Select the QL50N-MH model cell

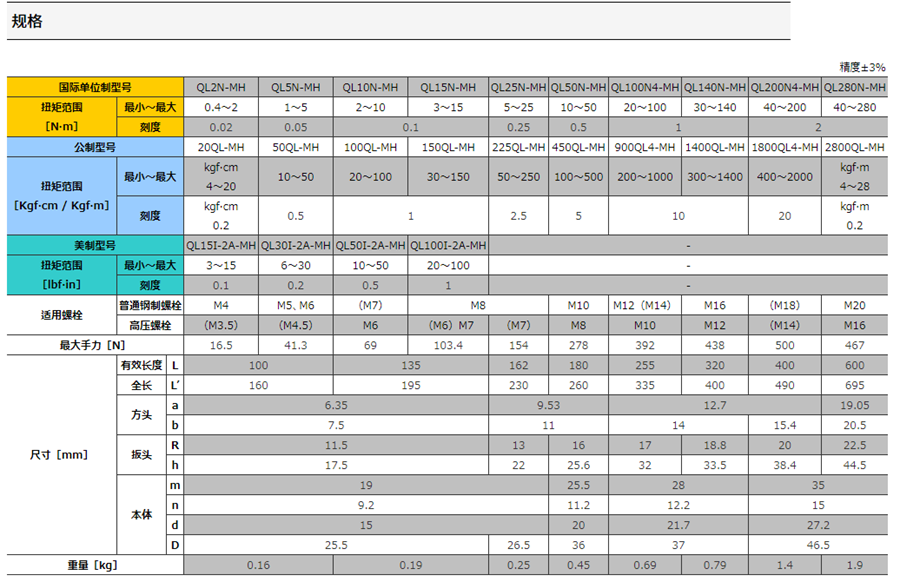tap(578, 87)
